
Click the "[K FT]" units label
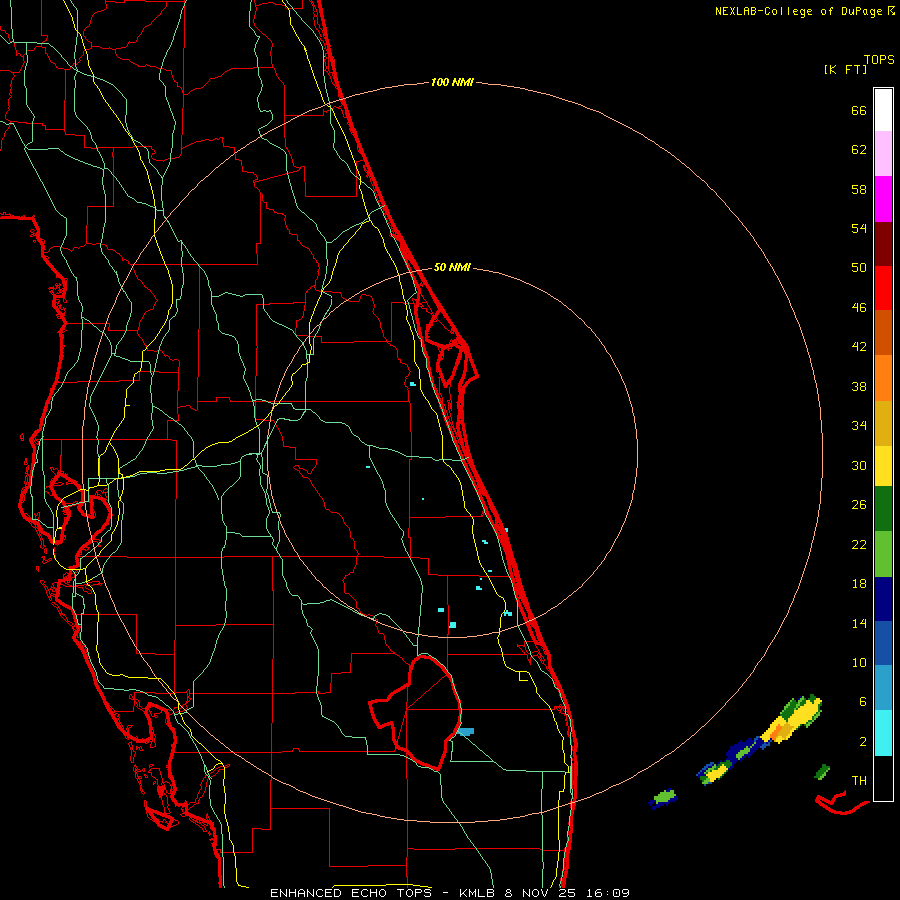(845, 69)
